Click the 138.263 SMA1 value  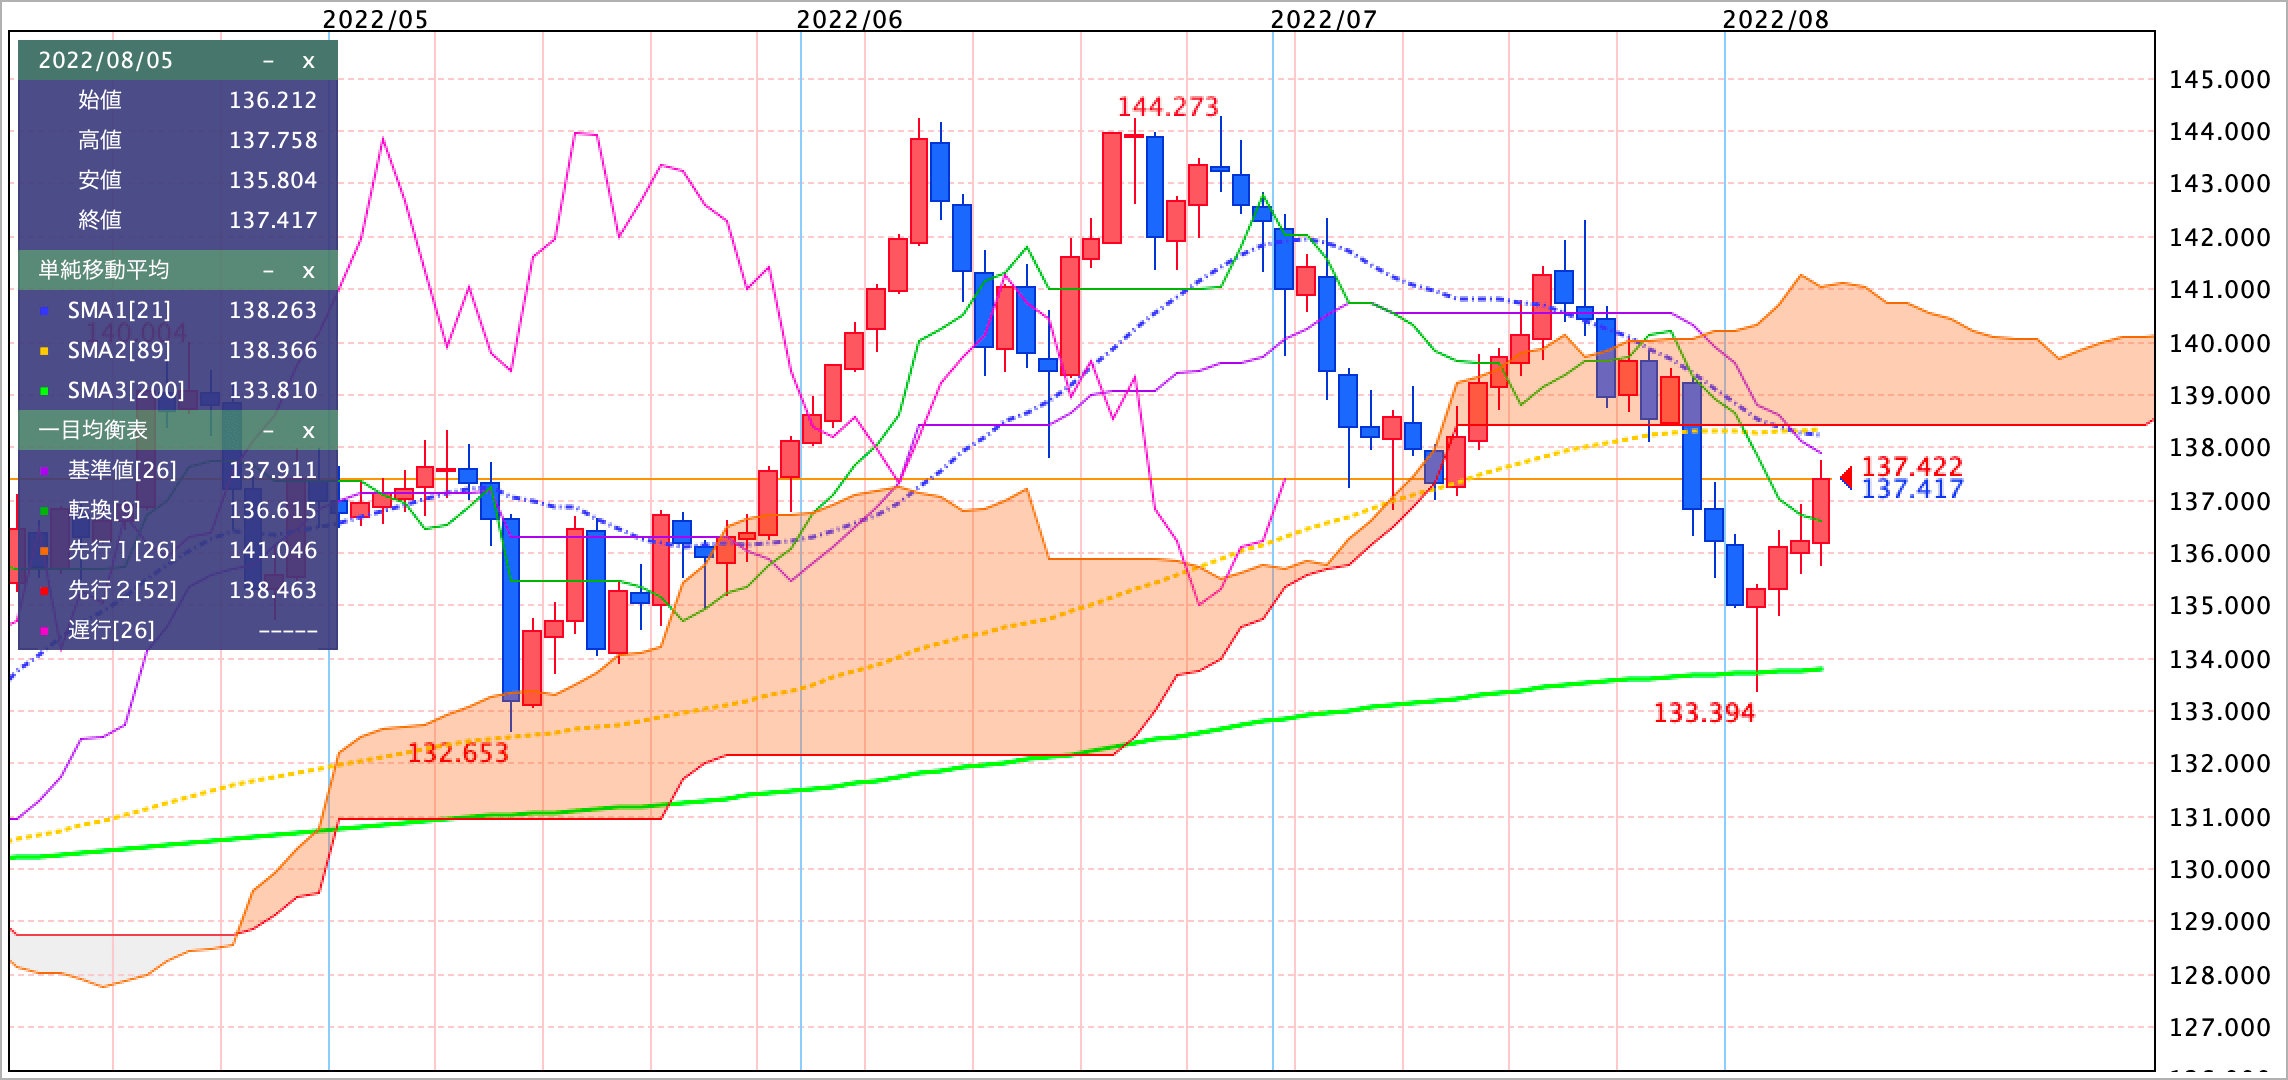[273, 311]
